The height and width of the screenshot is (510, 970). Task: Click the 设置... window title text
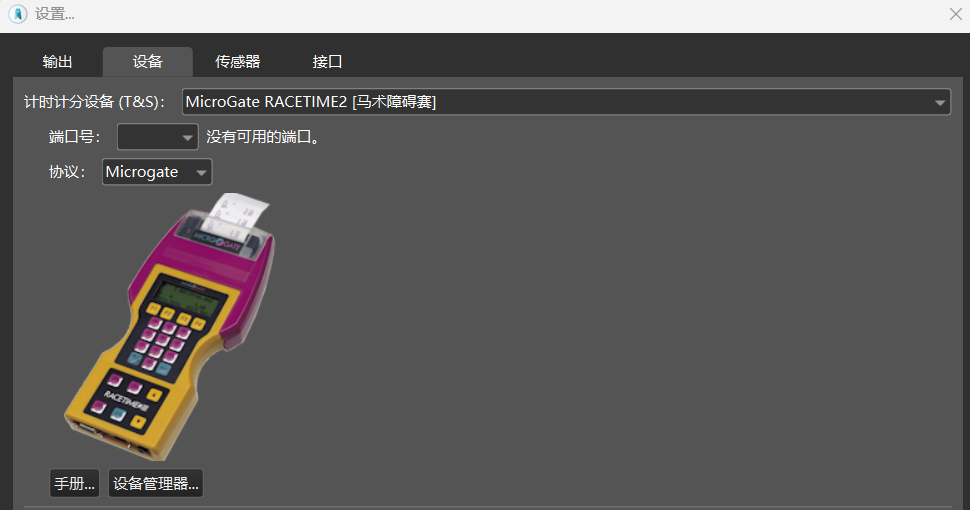pos(55,14)
